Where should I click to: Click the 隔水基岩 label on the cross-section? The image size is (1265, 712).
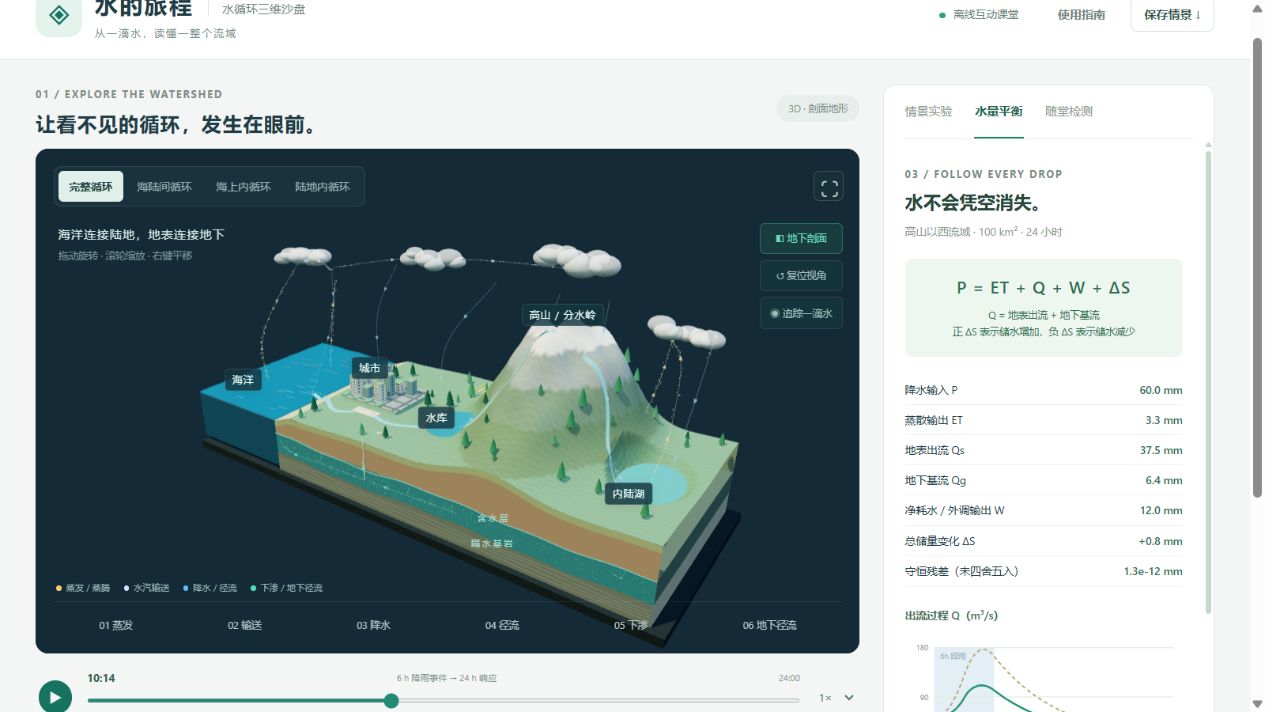pyautogui.click(x=491, y=543)
